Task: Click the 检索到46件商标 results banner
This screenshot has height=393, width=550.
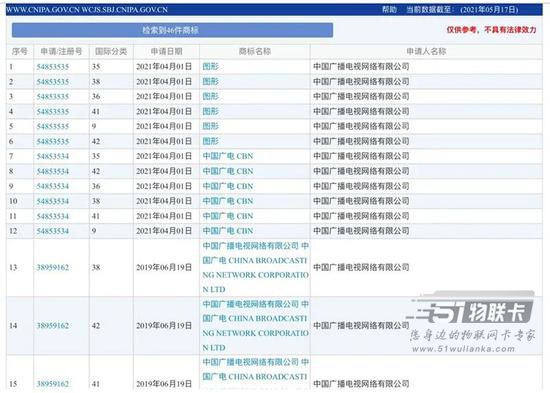Action: [x=172, y=30]
